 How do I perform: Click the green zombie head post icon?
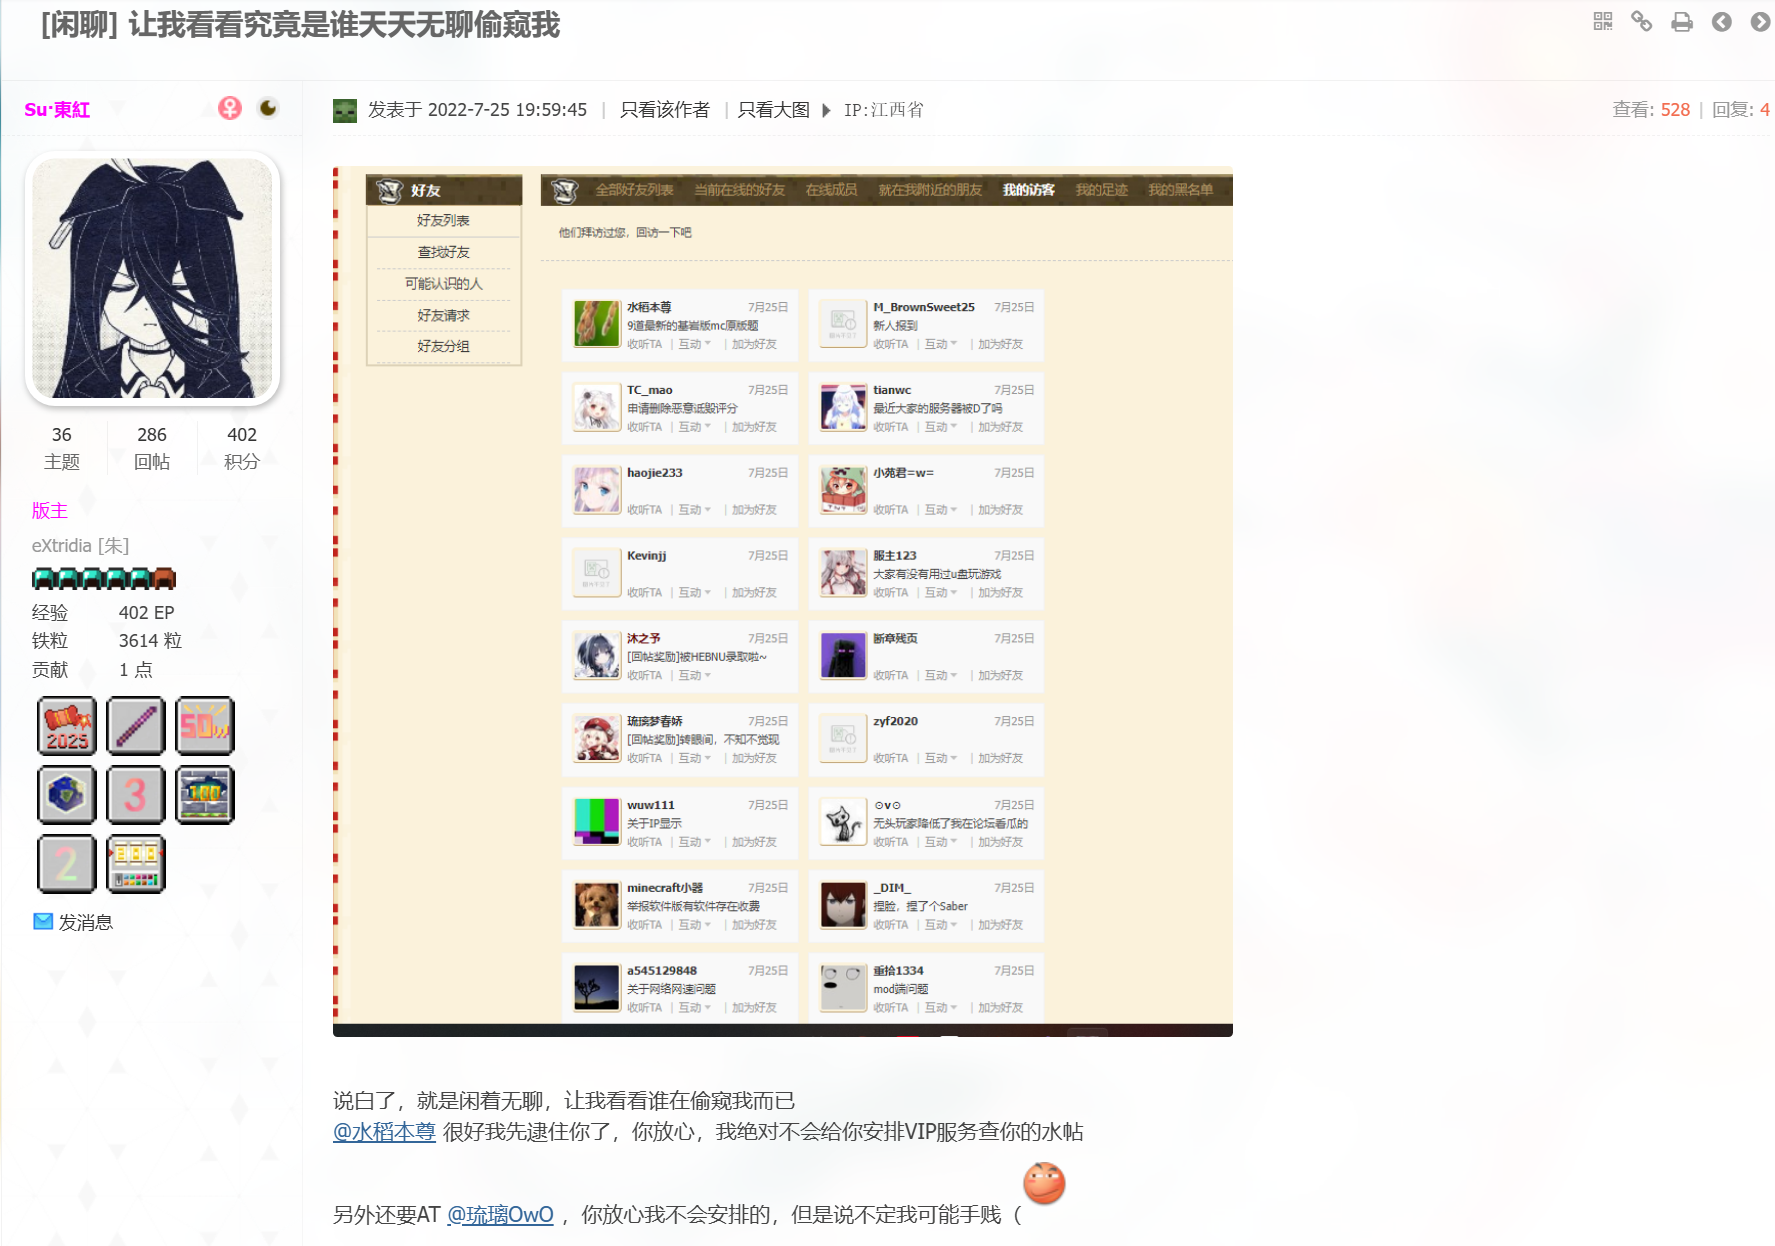[345, 110]
